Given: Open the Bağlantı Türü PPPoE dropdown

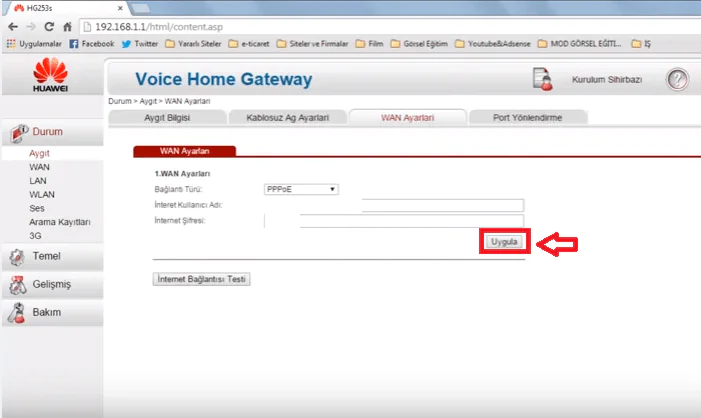Looking at the screenshot, I should coord(301,189).
